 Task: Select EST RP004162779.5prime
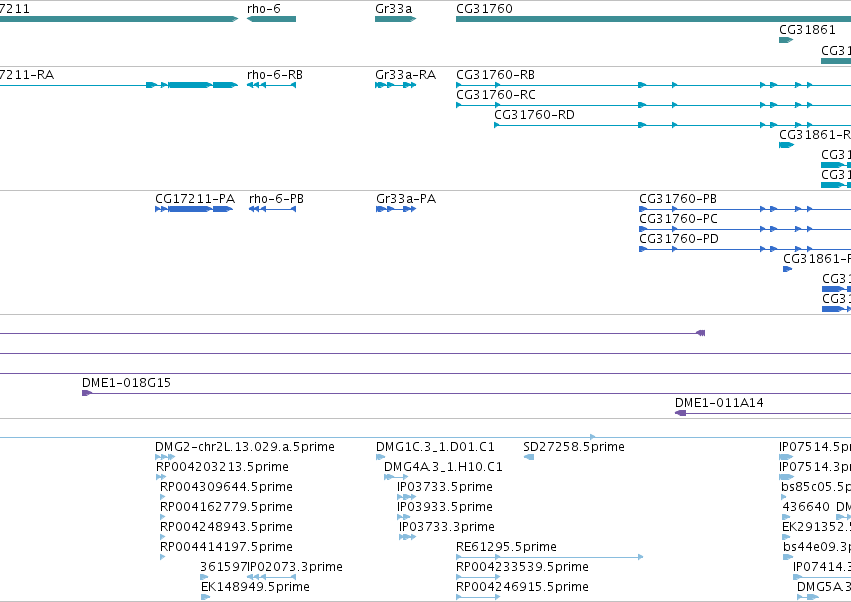(x=226, y=508)
